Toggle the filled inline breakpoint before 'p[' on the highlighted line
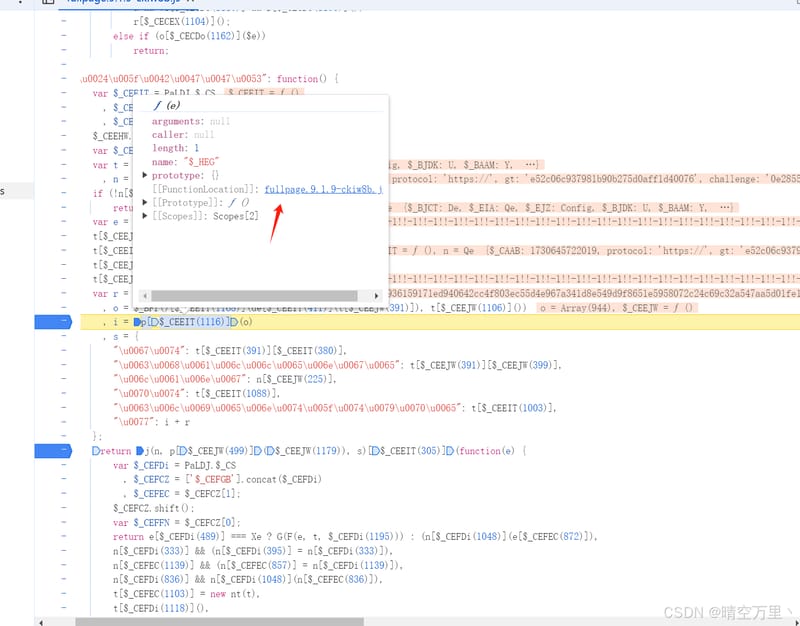The width and height of the screenshot is (800, 626). 137,322
